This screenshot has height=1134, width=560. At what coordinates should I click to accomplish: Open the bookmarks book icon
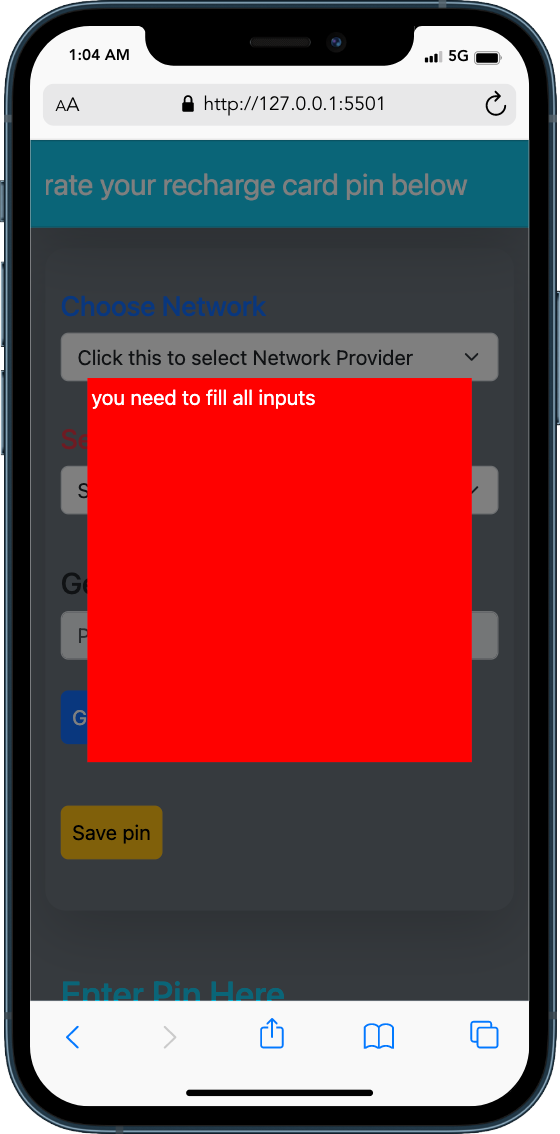pyautogui.click(x=378, y=1036)
